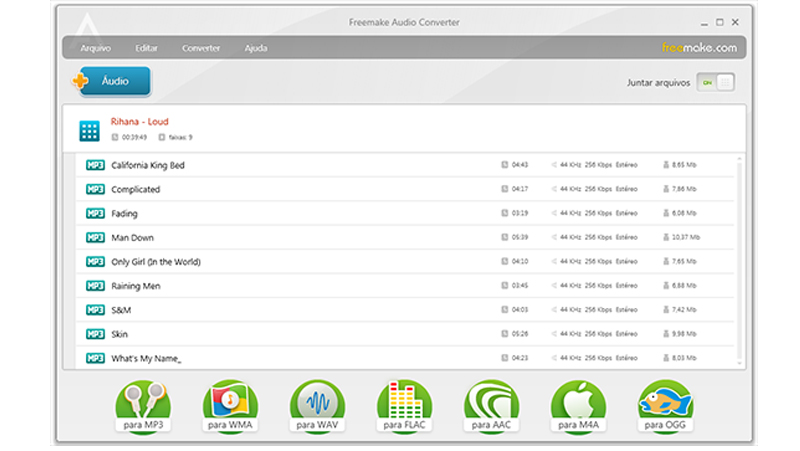
Task: Click the track list vertical scrollbar
Action: [x=739, y=260]
